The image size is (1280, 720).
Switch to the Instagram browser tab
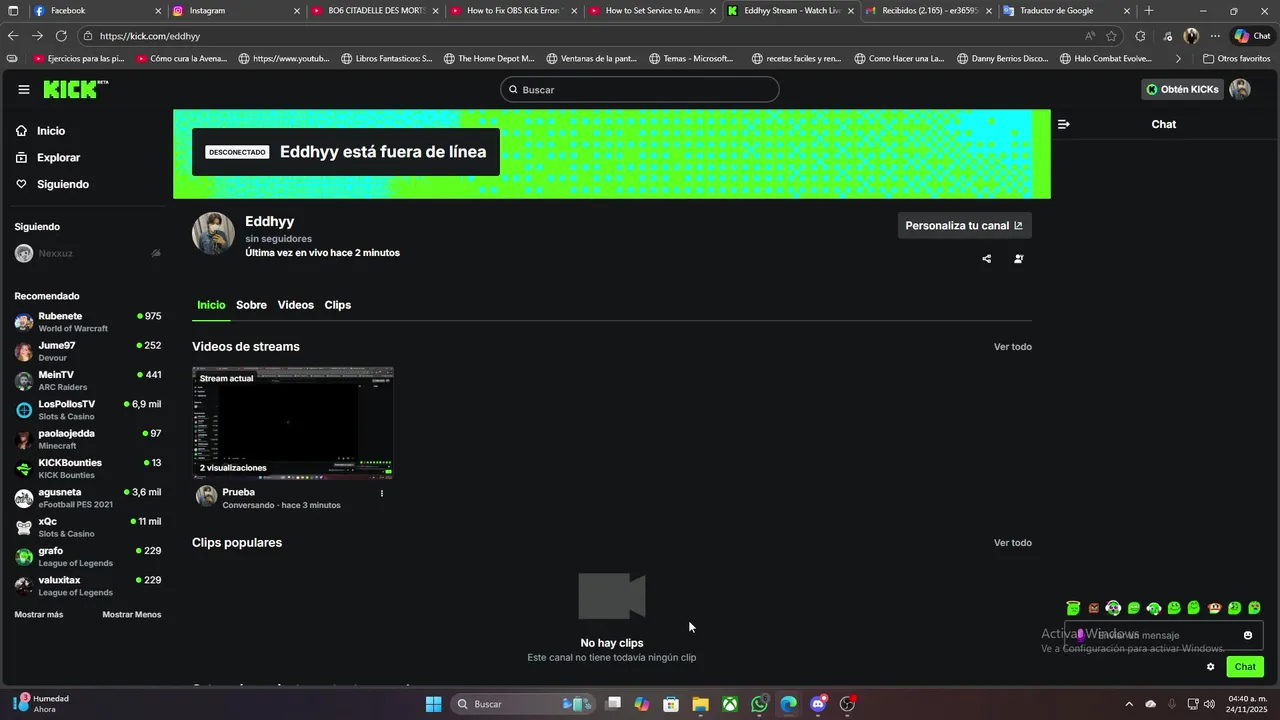(235, 11)
